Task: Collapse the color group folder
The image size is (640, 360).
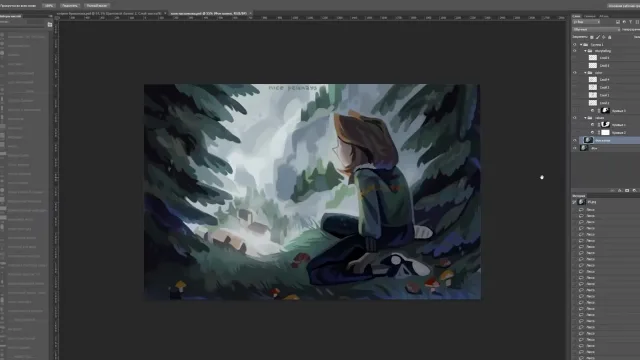Action: 585,73
